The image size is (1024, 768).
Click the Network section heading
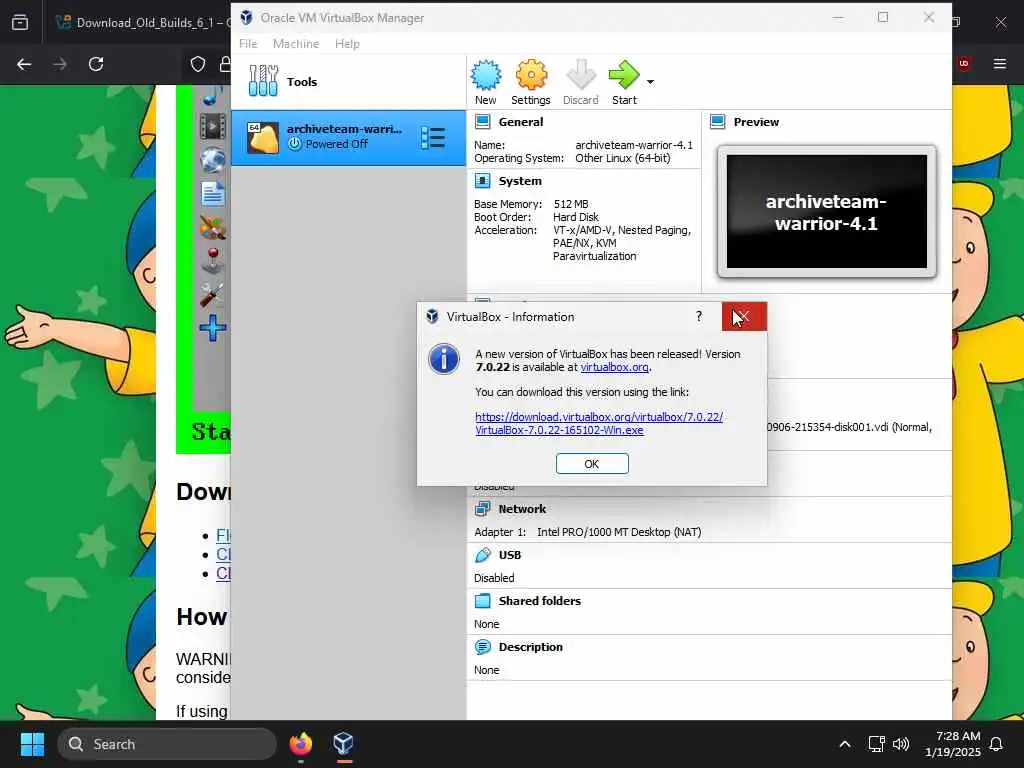click(522, 509)
